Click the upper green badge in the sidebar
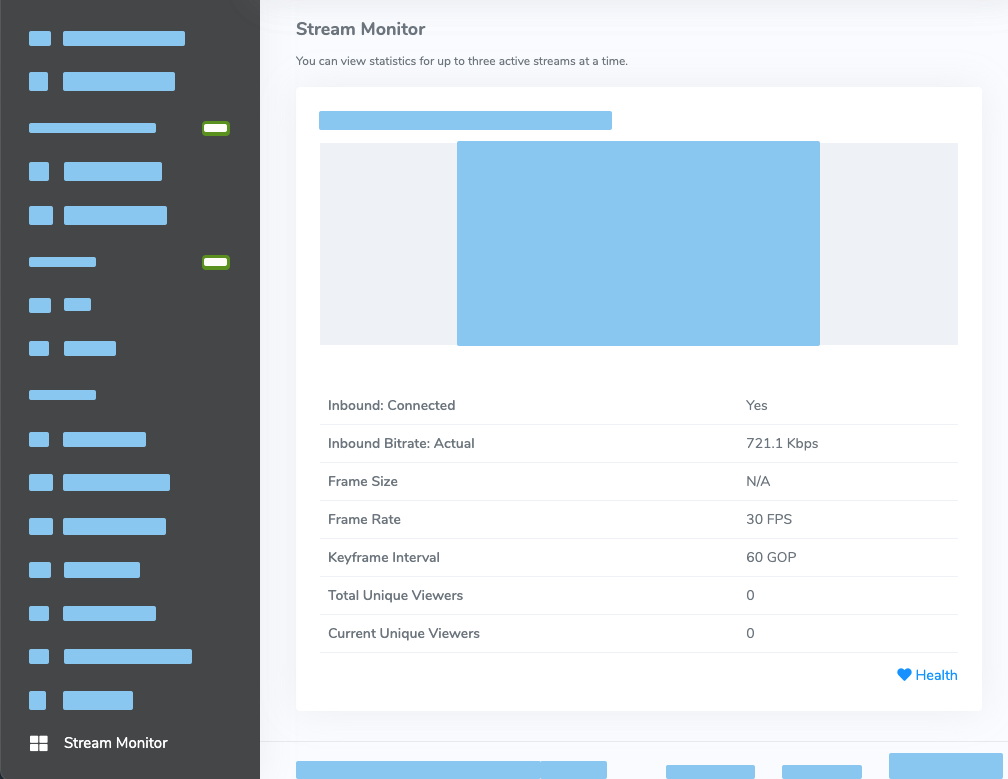Screen dimensions: 1008x779 [216, 129]
